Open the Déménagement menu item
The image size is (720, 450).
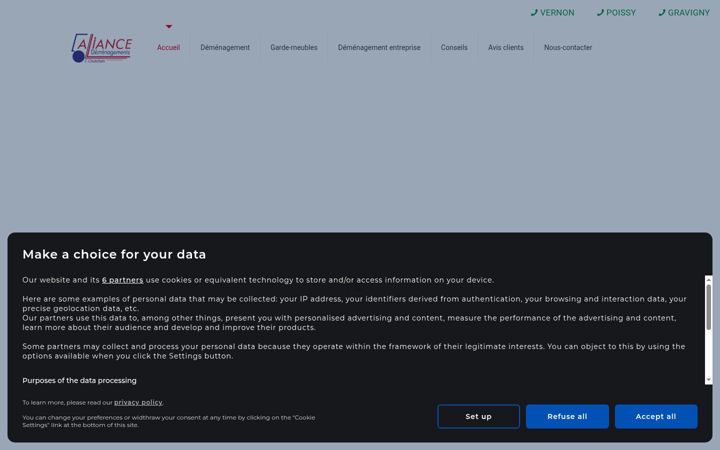[x=225, y=47]
